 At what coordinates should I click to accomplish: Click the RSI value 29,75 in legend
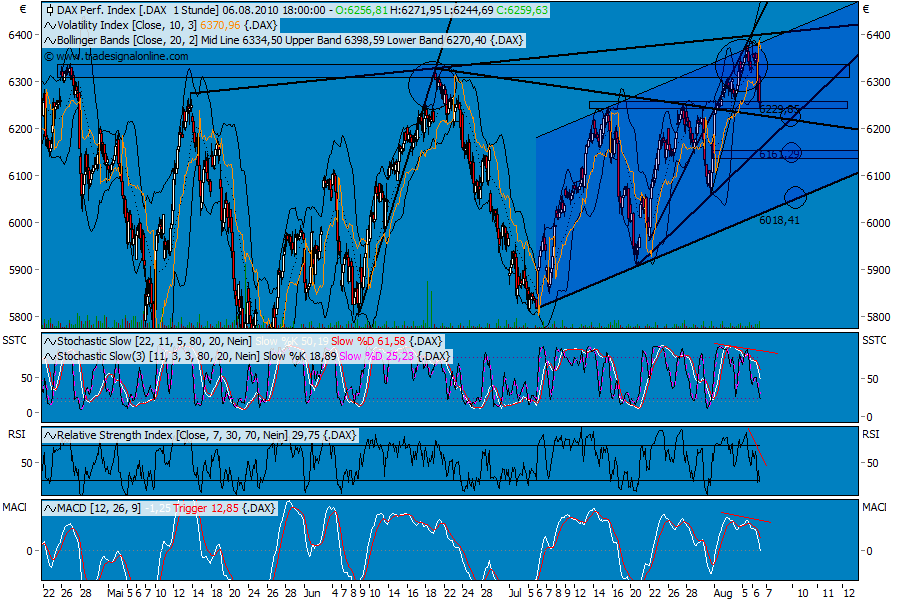tap(305, 436)
